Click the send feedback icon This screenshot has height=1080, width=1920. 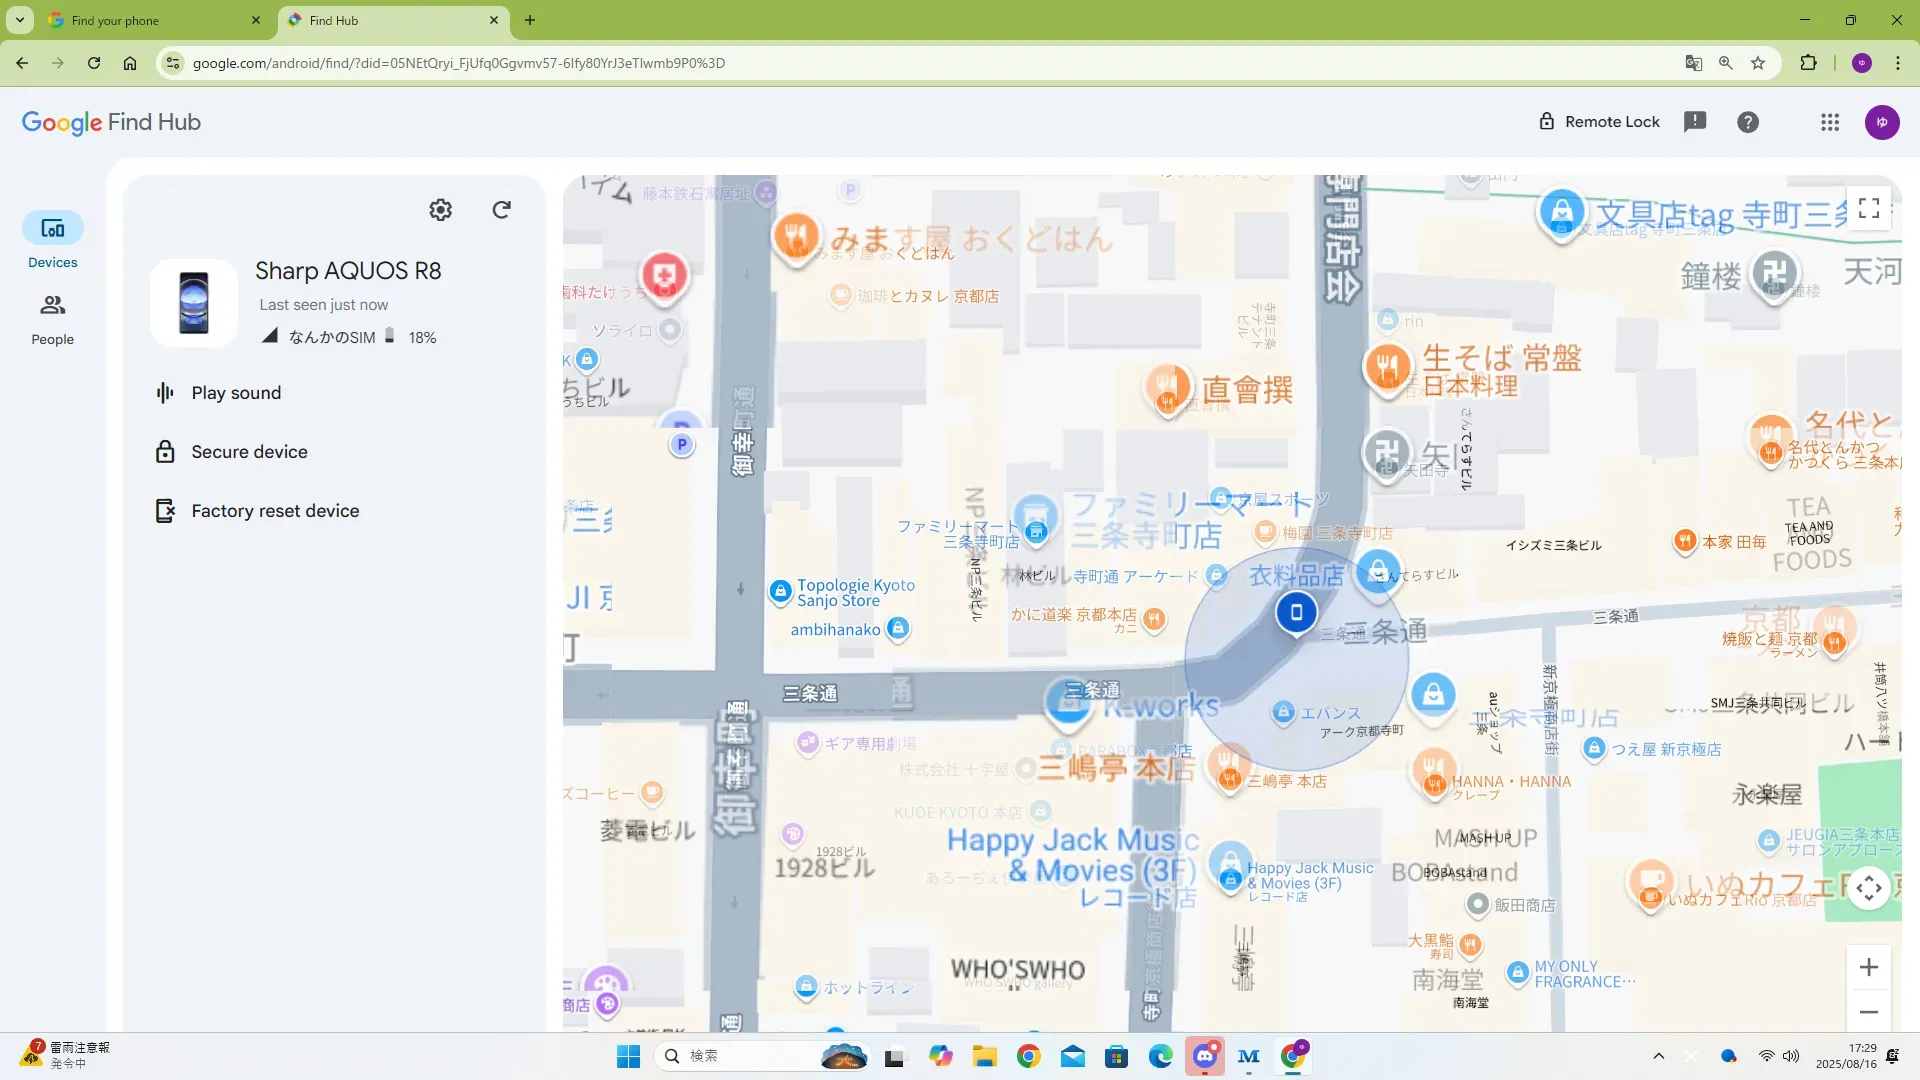coord(1695,122)
